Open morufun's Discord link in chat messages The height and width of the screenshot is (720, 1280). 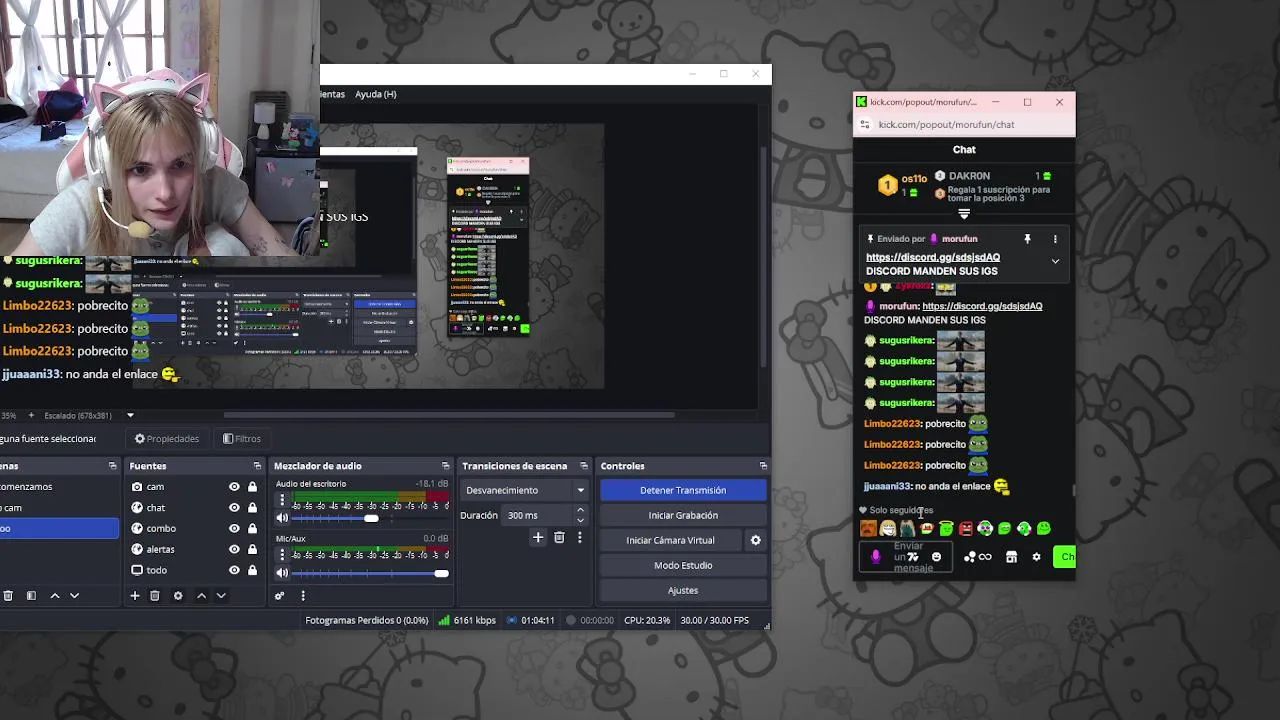coord(982,306)
